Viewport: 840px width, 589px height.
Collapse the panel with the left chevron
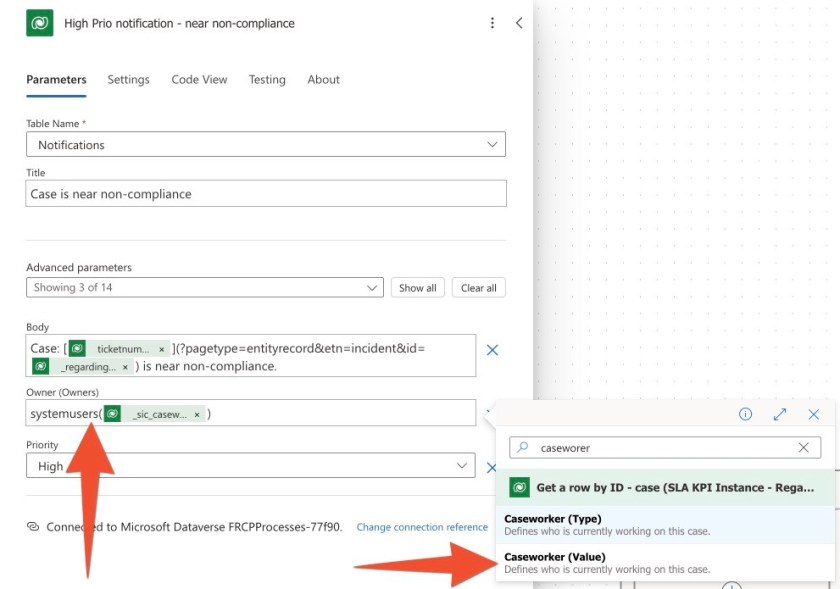519,23
